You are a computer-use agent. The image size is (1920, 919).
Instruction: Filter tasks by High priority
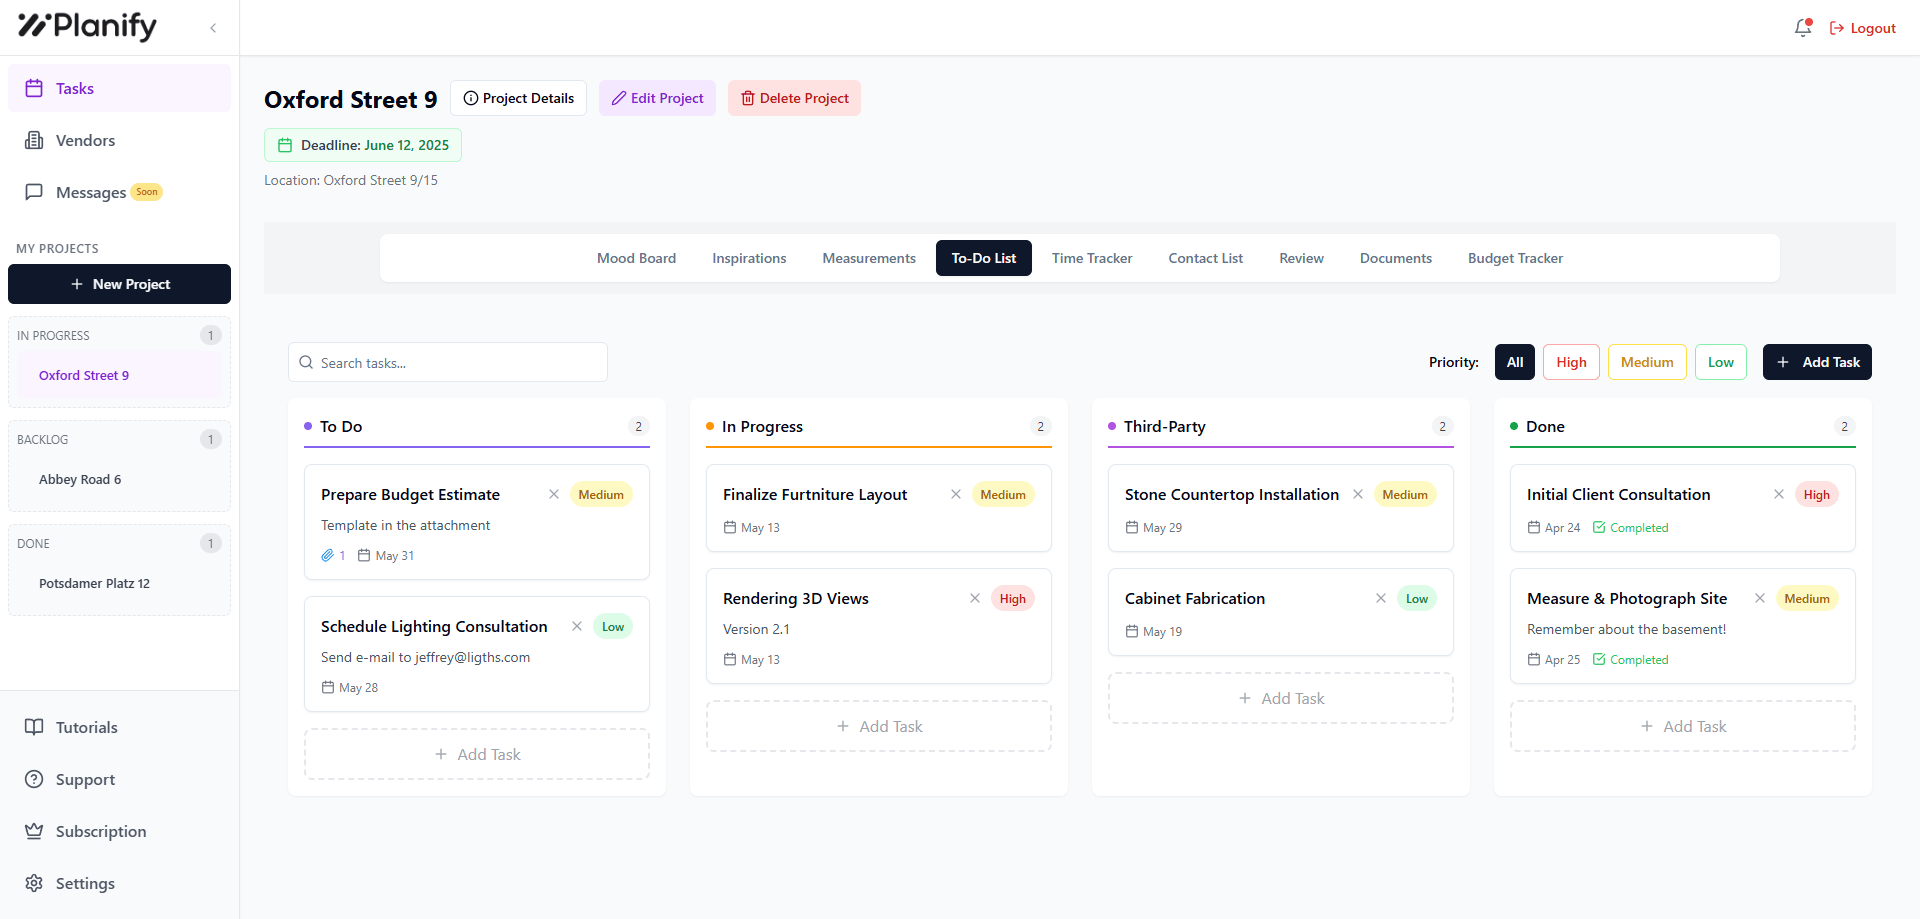click(x=1571, y=362)
